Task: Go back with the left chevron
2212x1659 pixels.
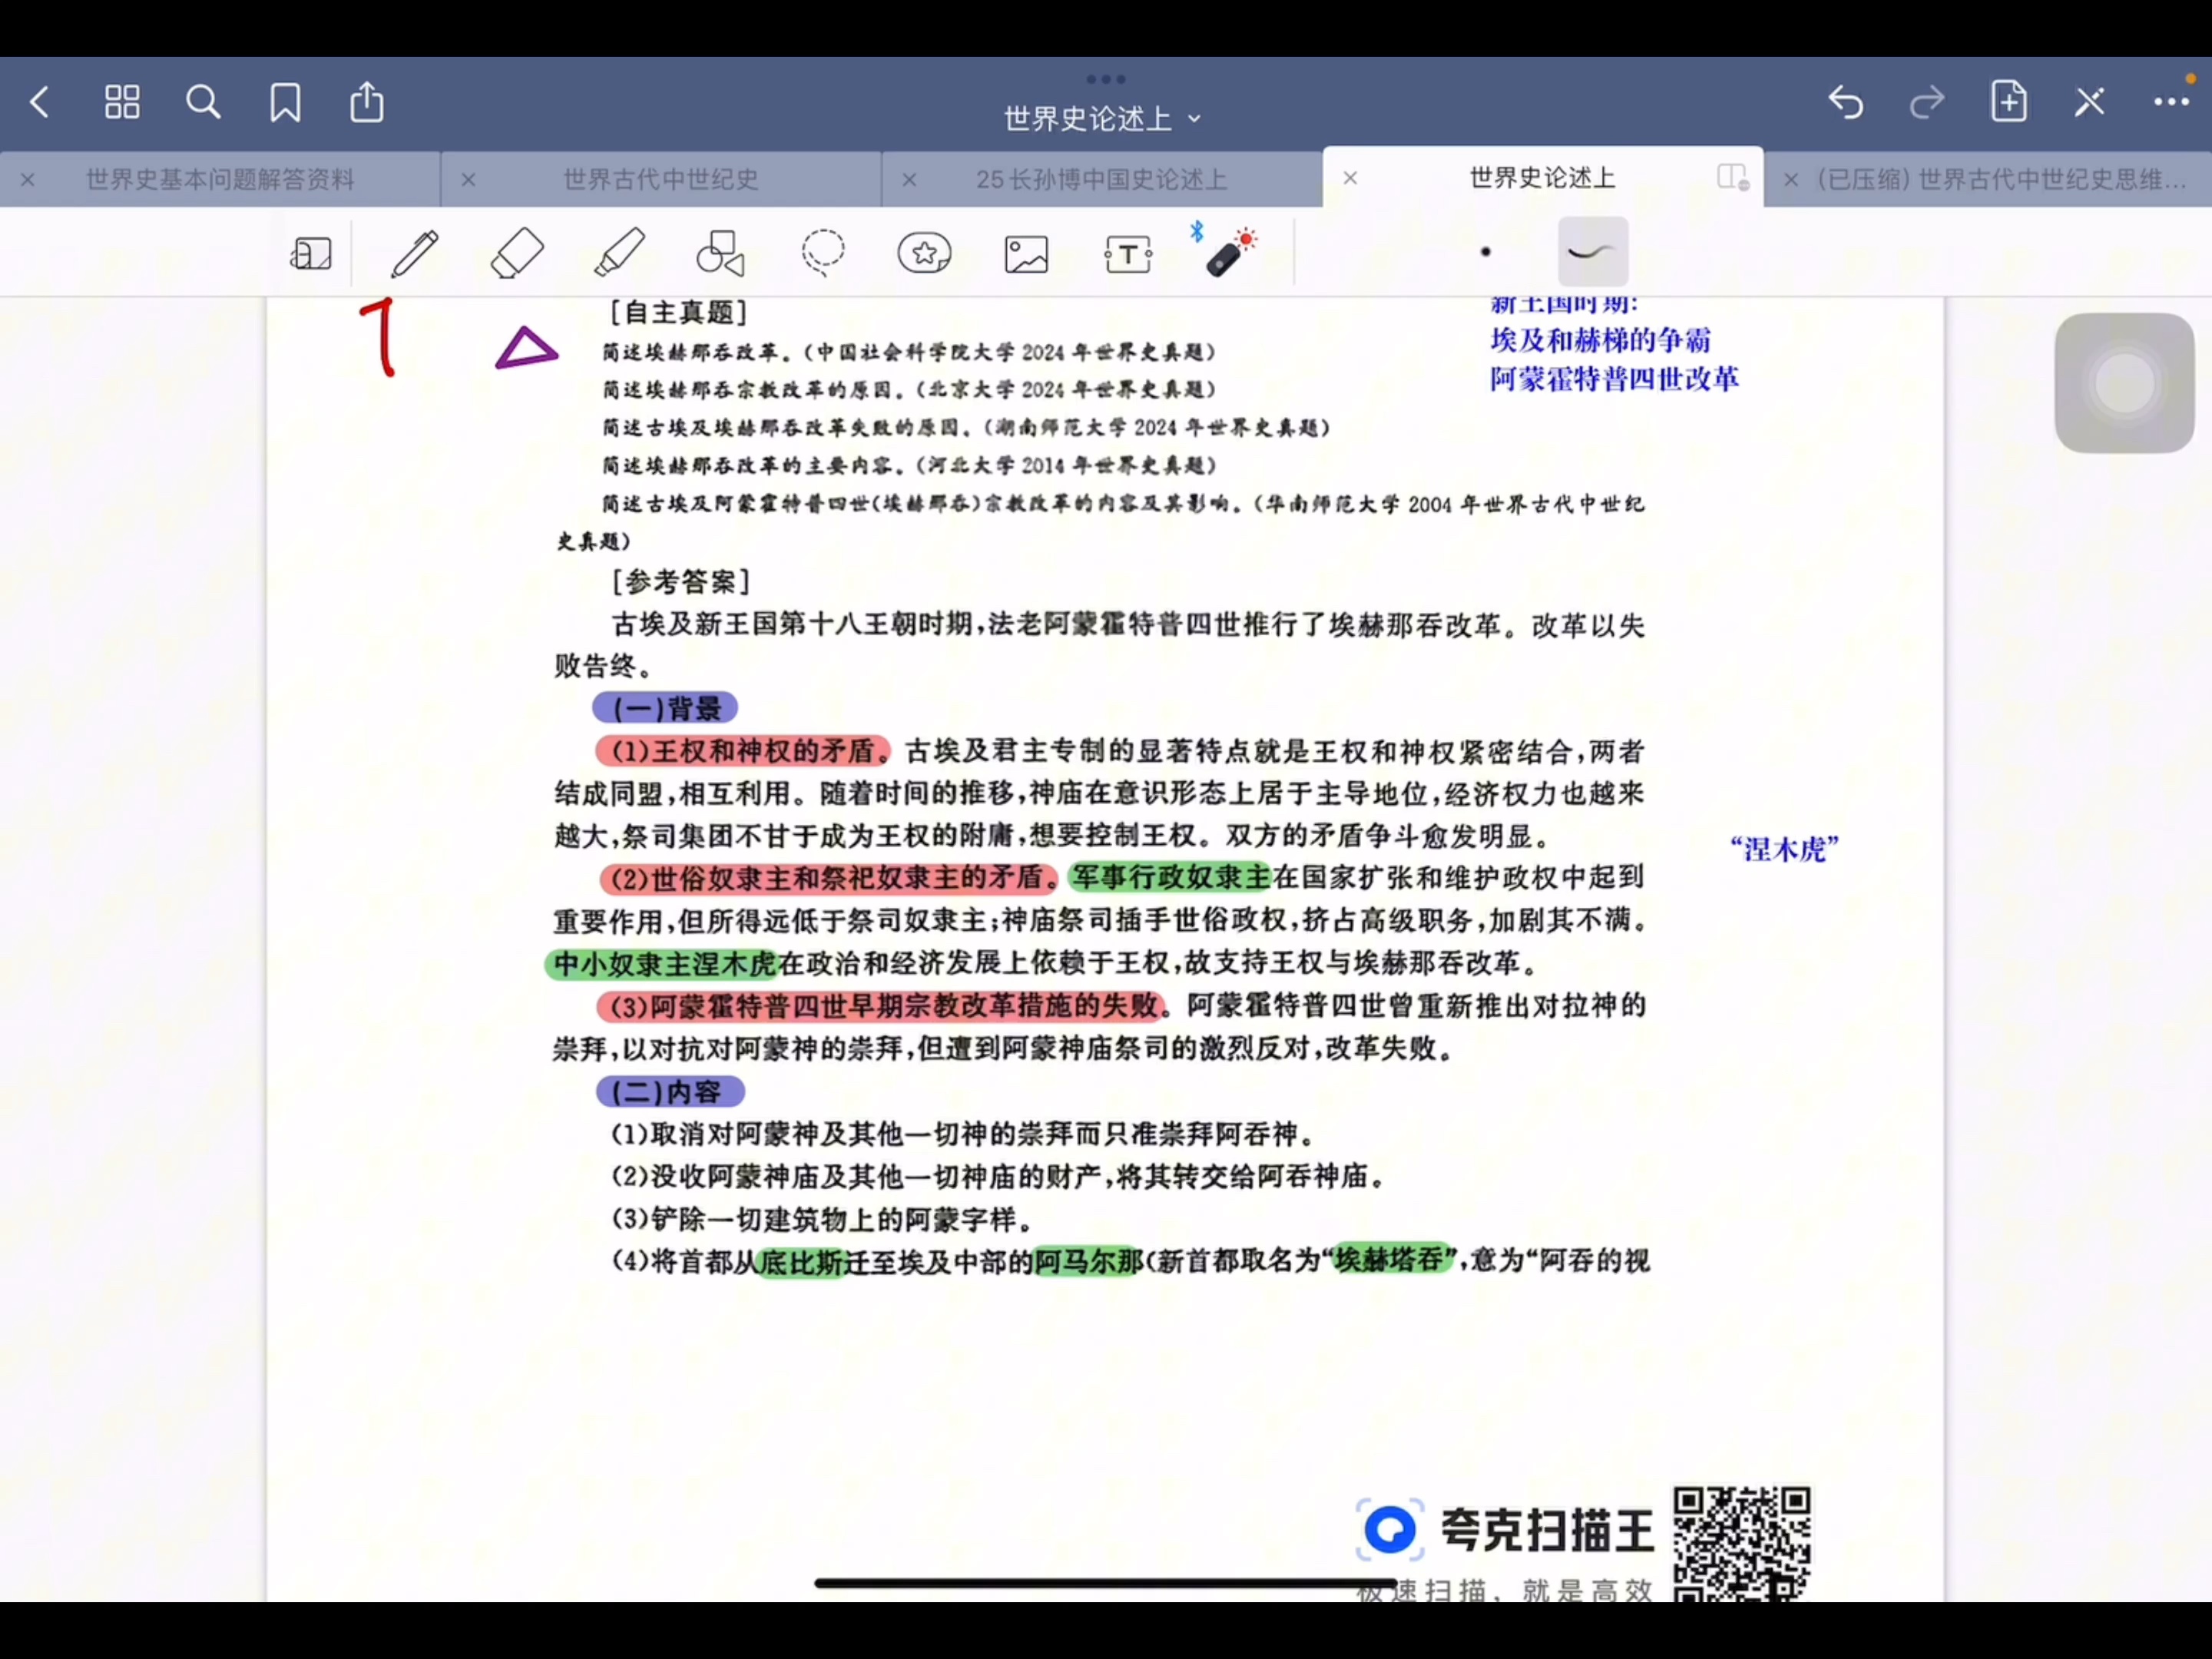Action: [x=40, y=102]
